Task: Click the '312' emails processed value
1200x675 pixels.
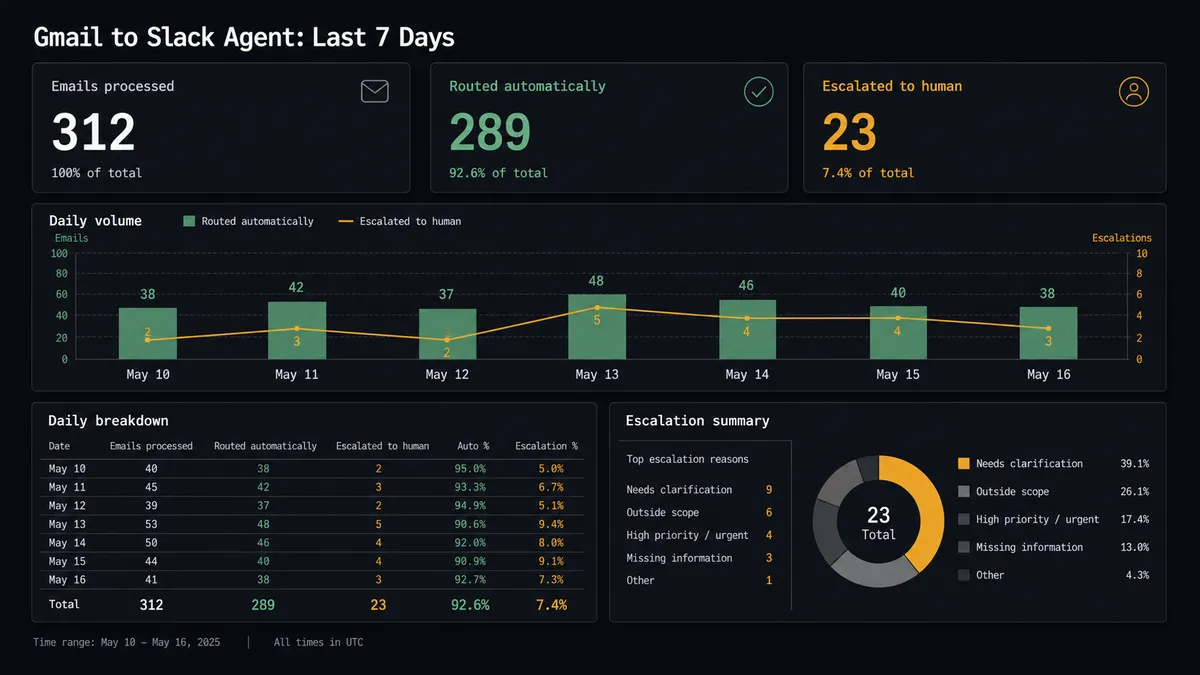Action: 93,133
